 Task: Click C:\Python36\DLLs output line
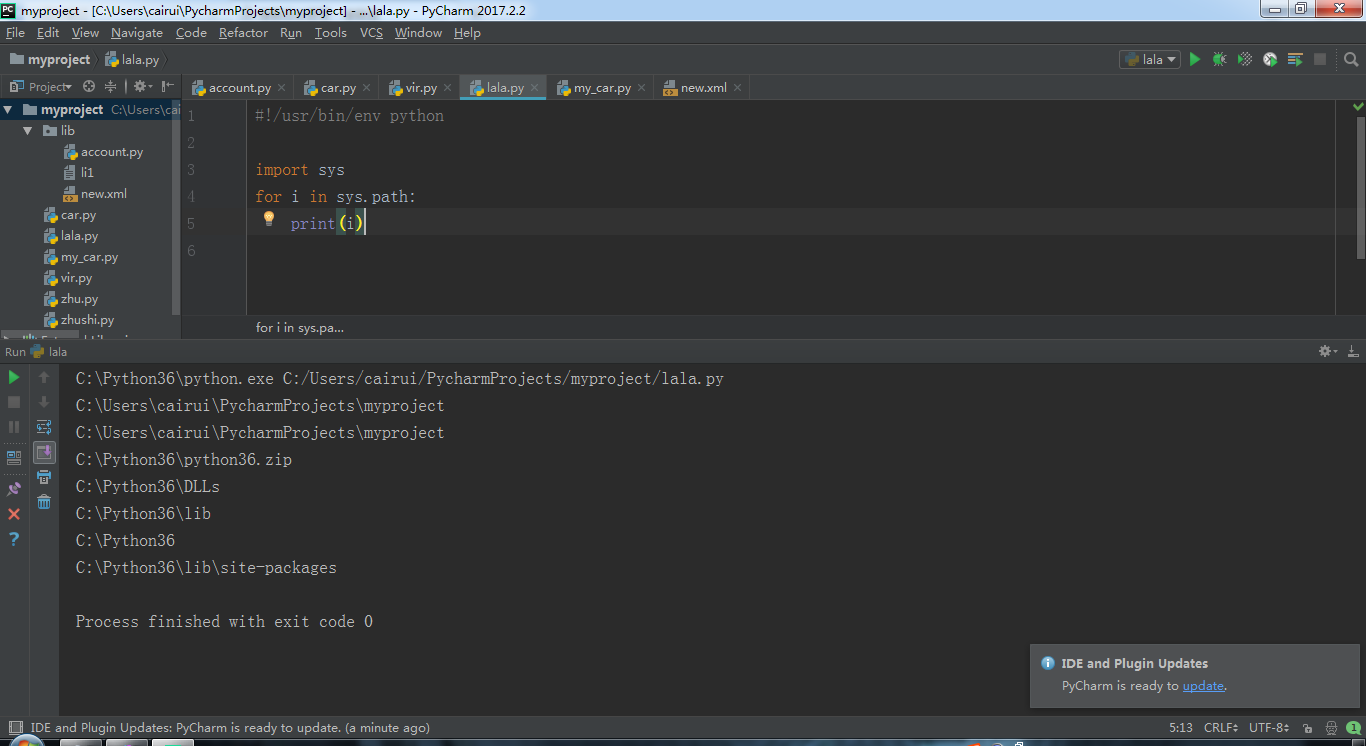pyautogui.click(x=148, y=487)
